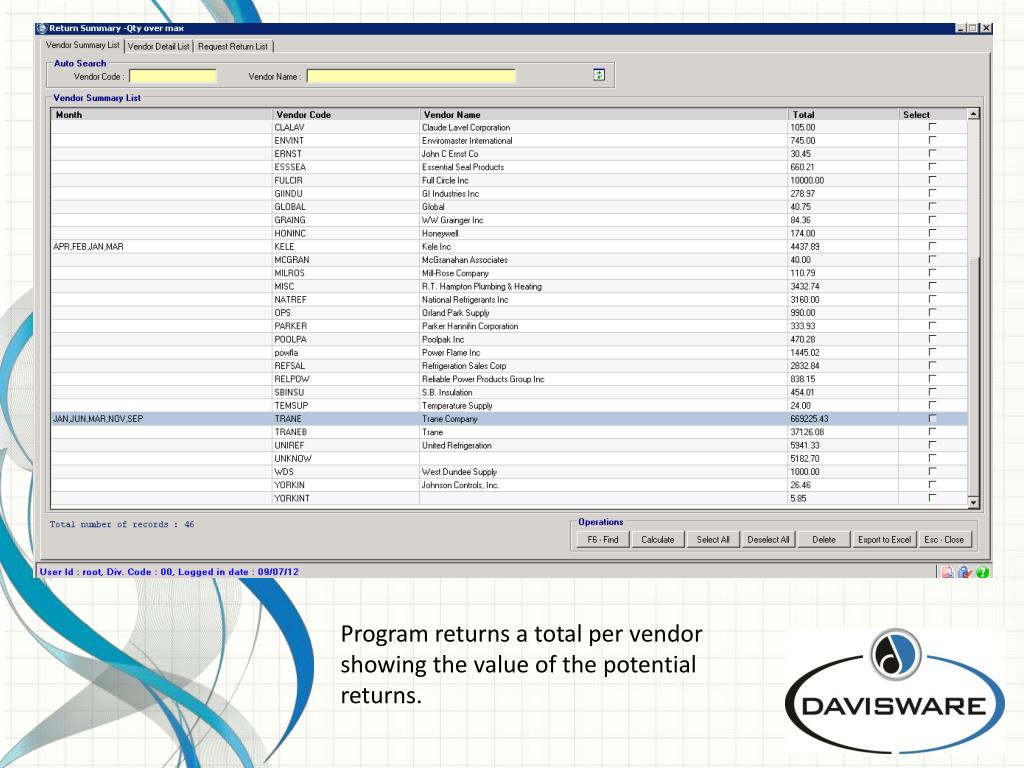Open the Vendor Summary List tab
Image resolution: width=1024 pixels, height=768 pixels.
click(x=83, y=45)
